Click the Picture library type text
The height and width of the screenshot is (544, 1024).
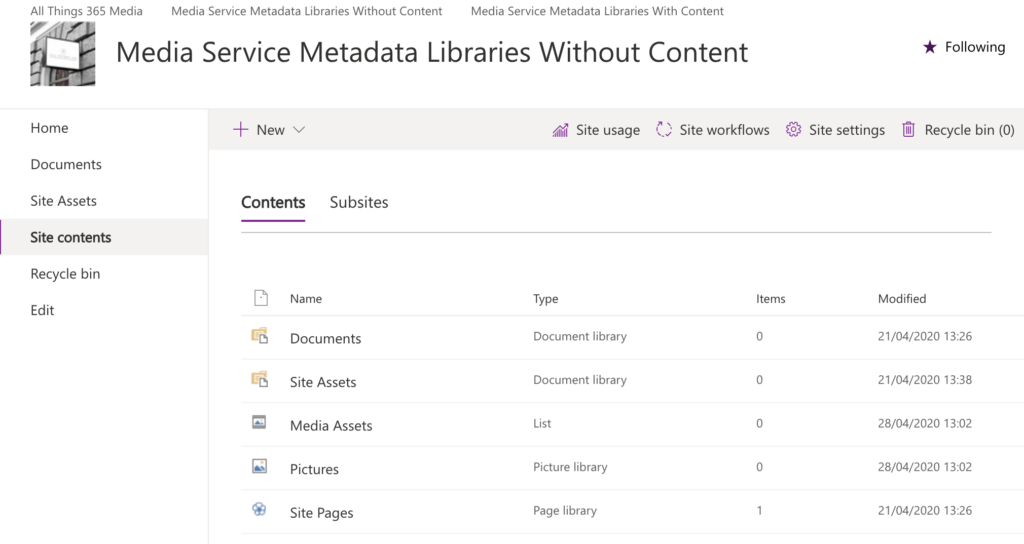[x=570, y=467]
